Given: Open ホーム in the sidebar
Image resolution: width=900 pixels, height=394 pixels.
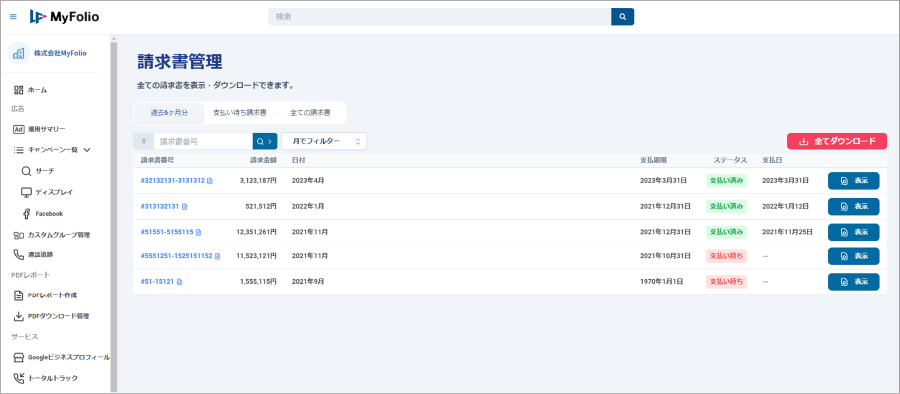Looking at the screenshot, I should [x=37, y=90].
